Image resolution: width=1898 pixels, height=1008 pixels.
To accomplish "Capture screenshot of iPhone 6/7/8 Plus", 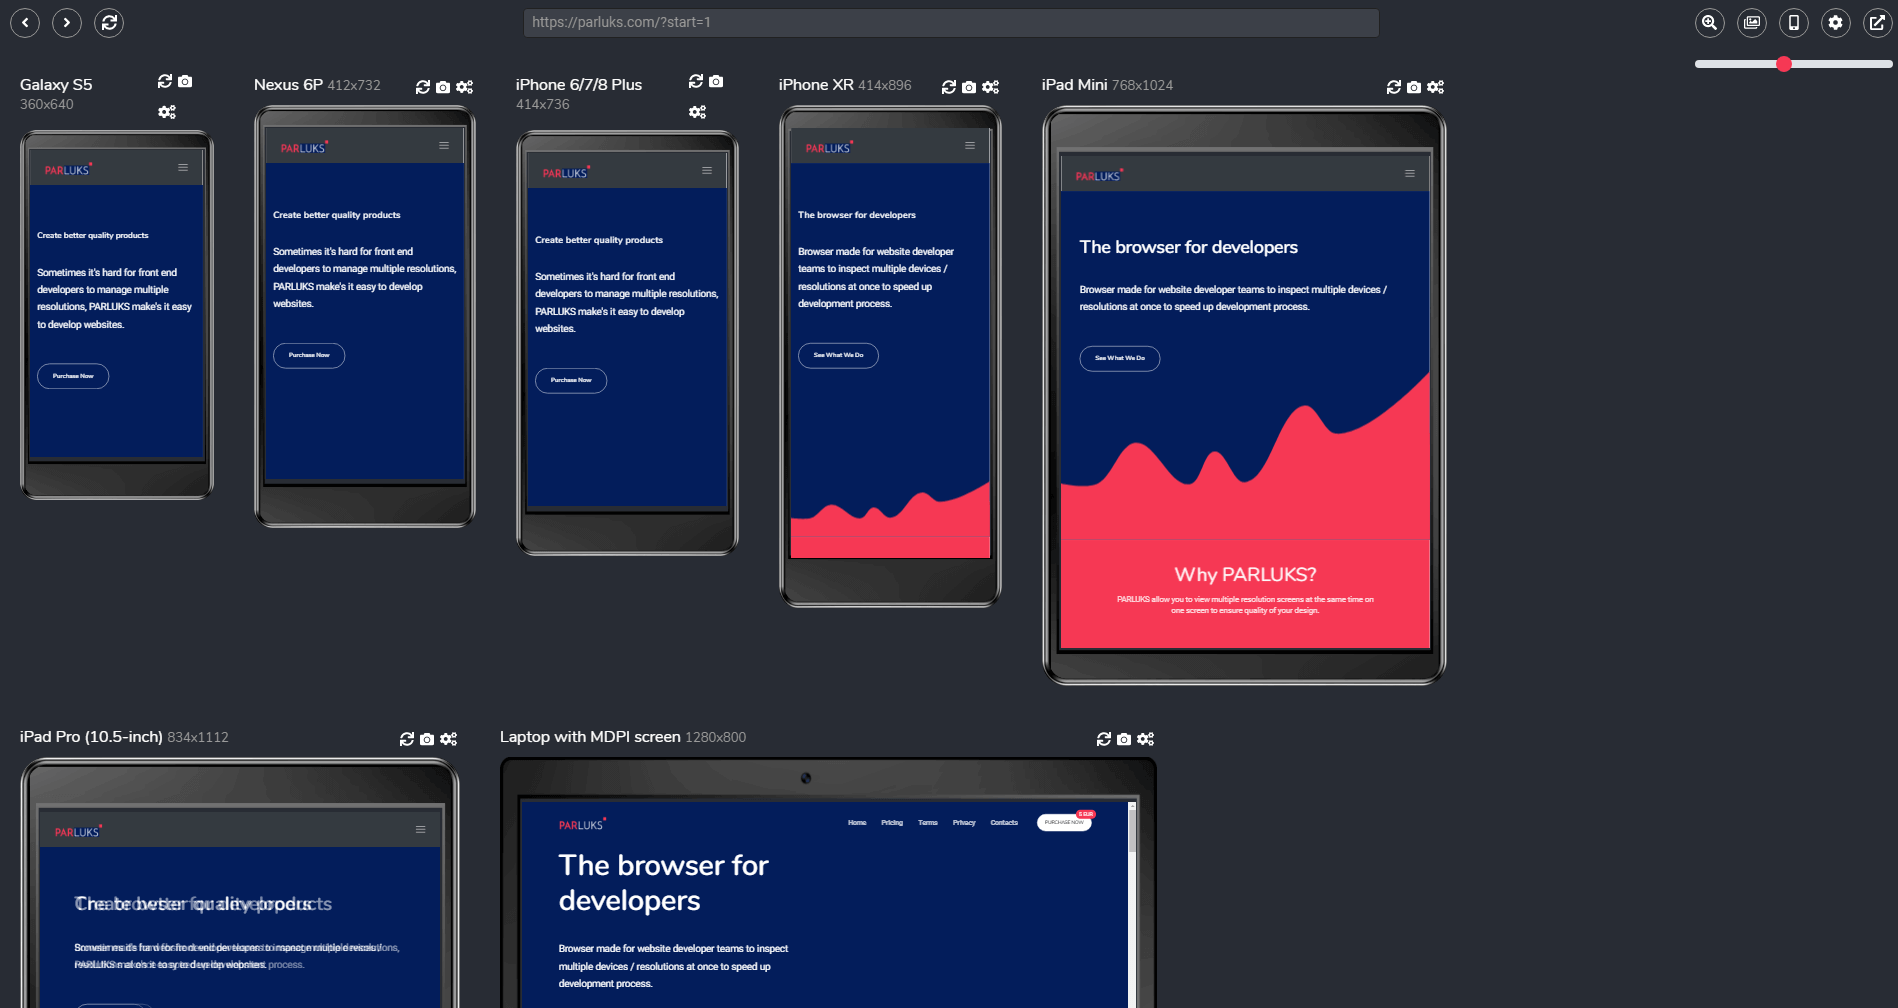I will [x=716, y=81].
